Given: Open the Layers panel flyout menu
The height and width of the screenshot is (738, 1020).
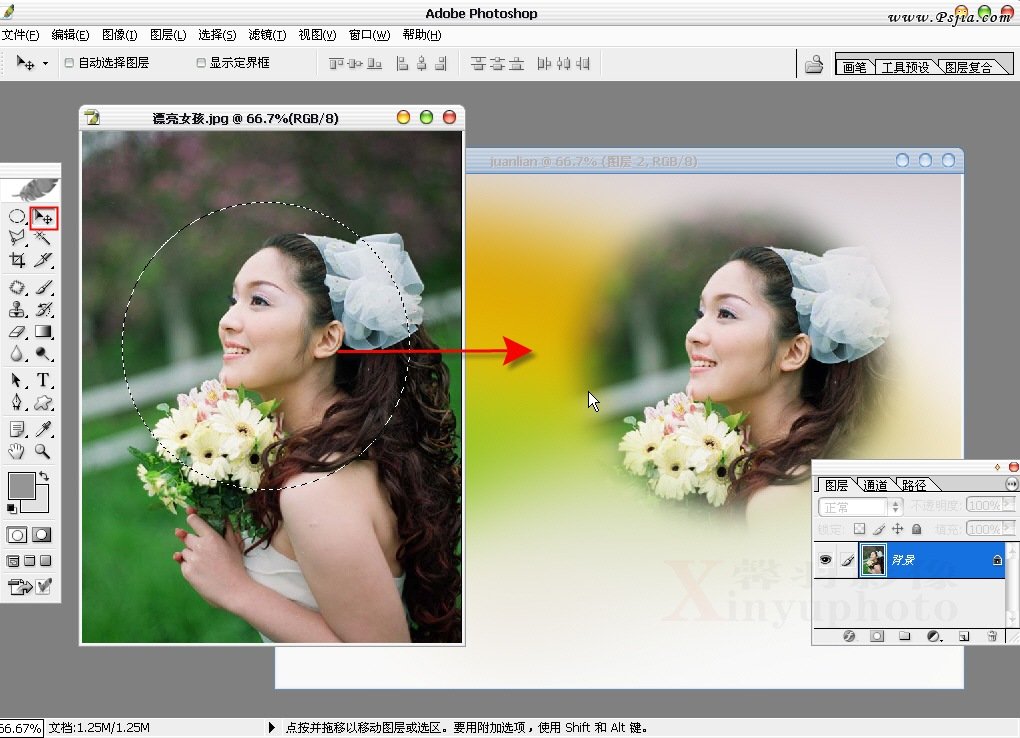Looking at the screenshot, I should (1011, 484).
